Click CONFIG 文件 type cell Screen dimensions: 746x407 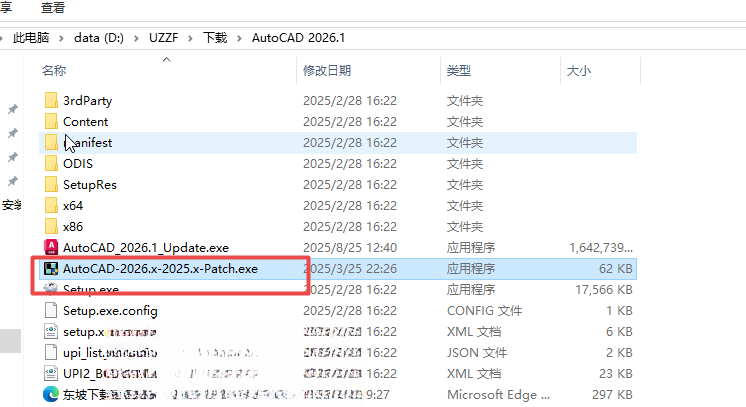(x=484, y=310)
